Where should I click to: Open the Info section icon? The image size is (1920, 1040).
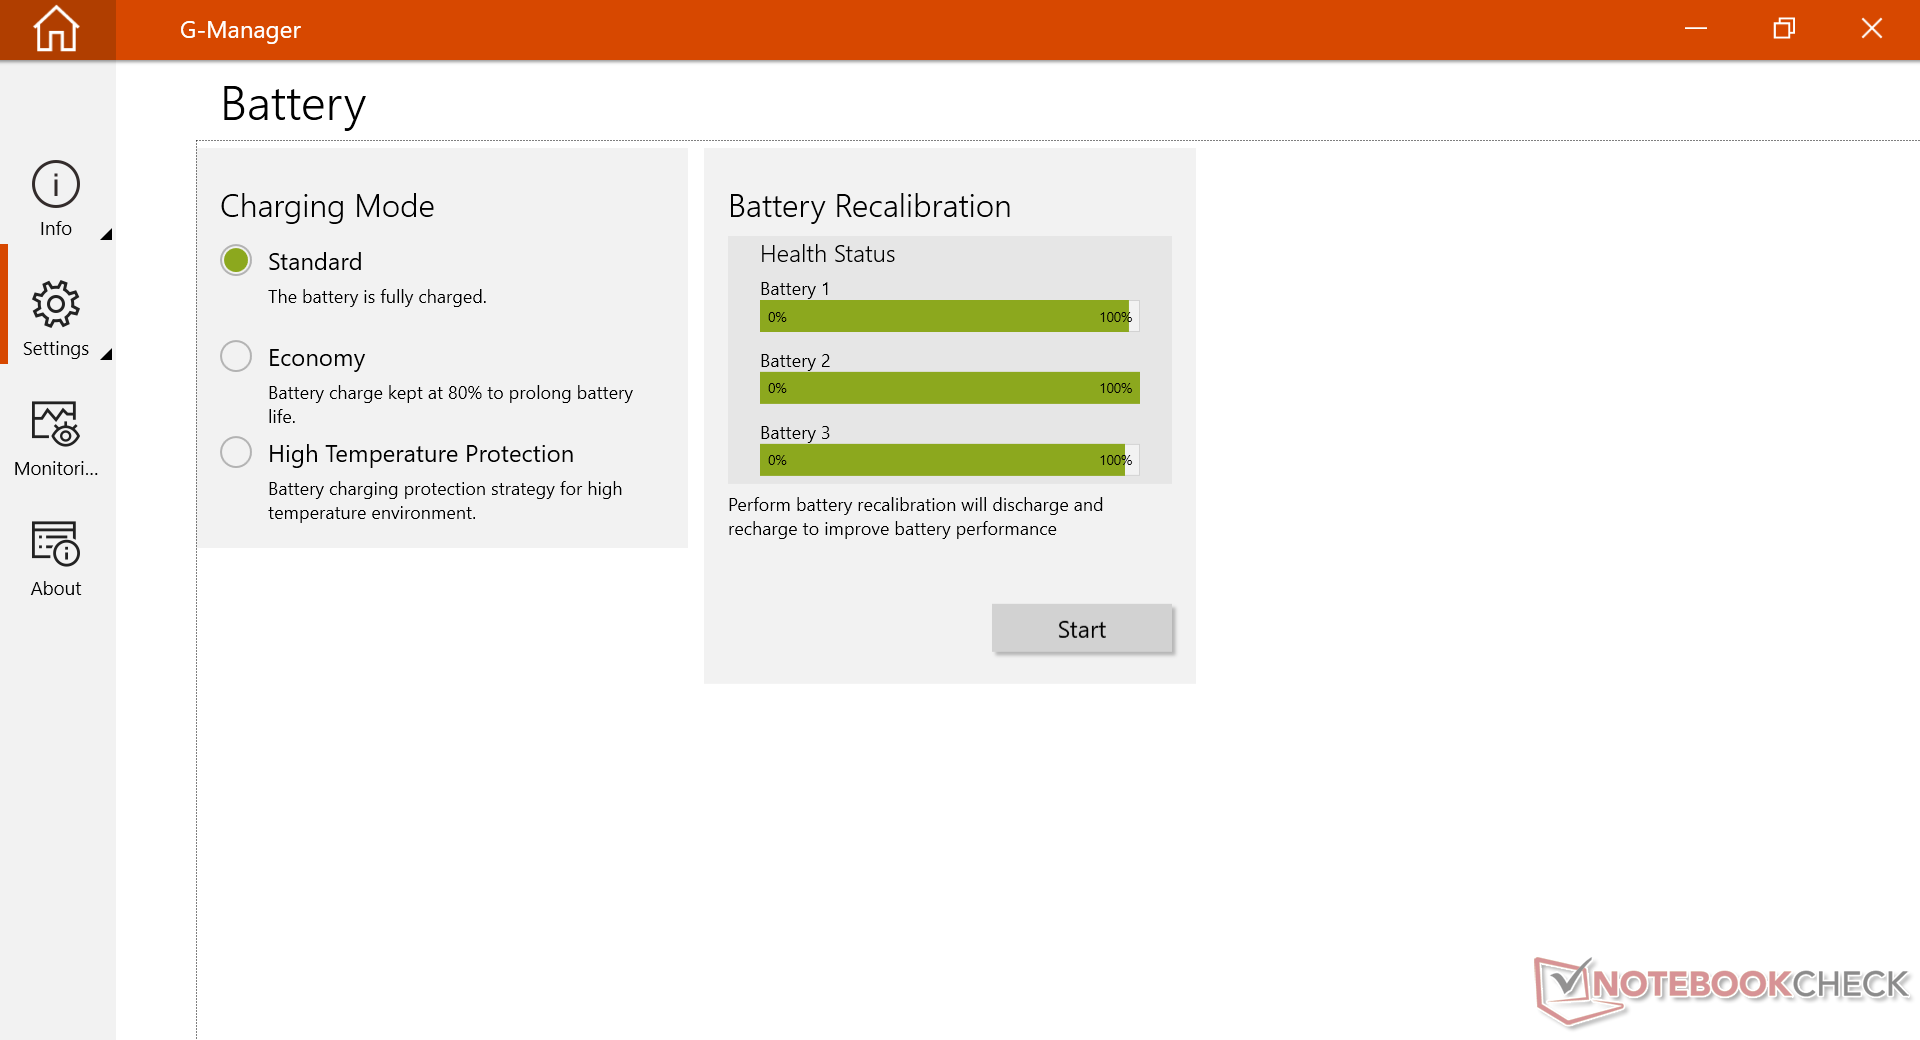[56, 184]
